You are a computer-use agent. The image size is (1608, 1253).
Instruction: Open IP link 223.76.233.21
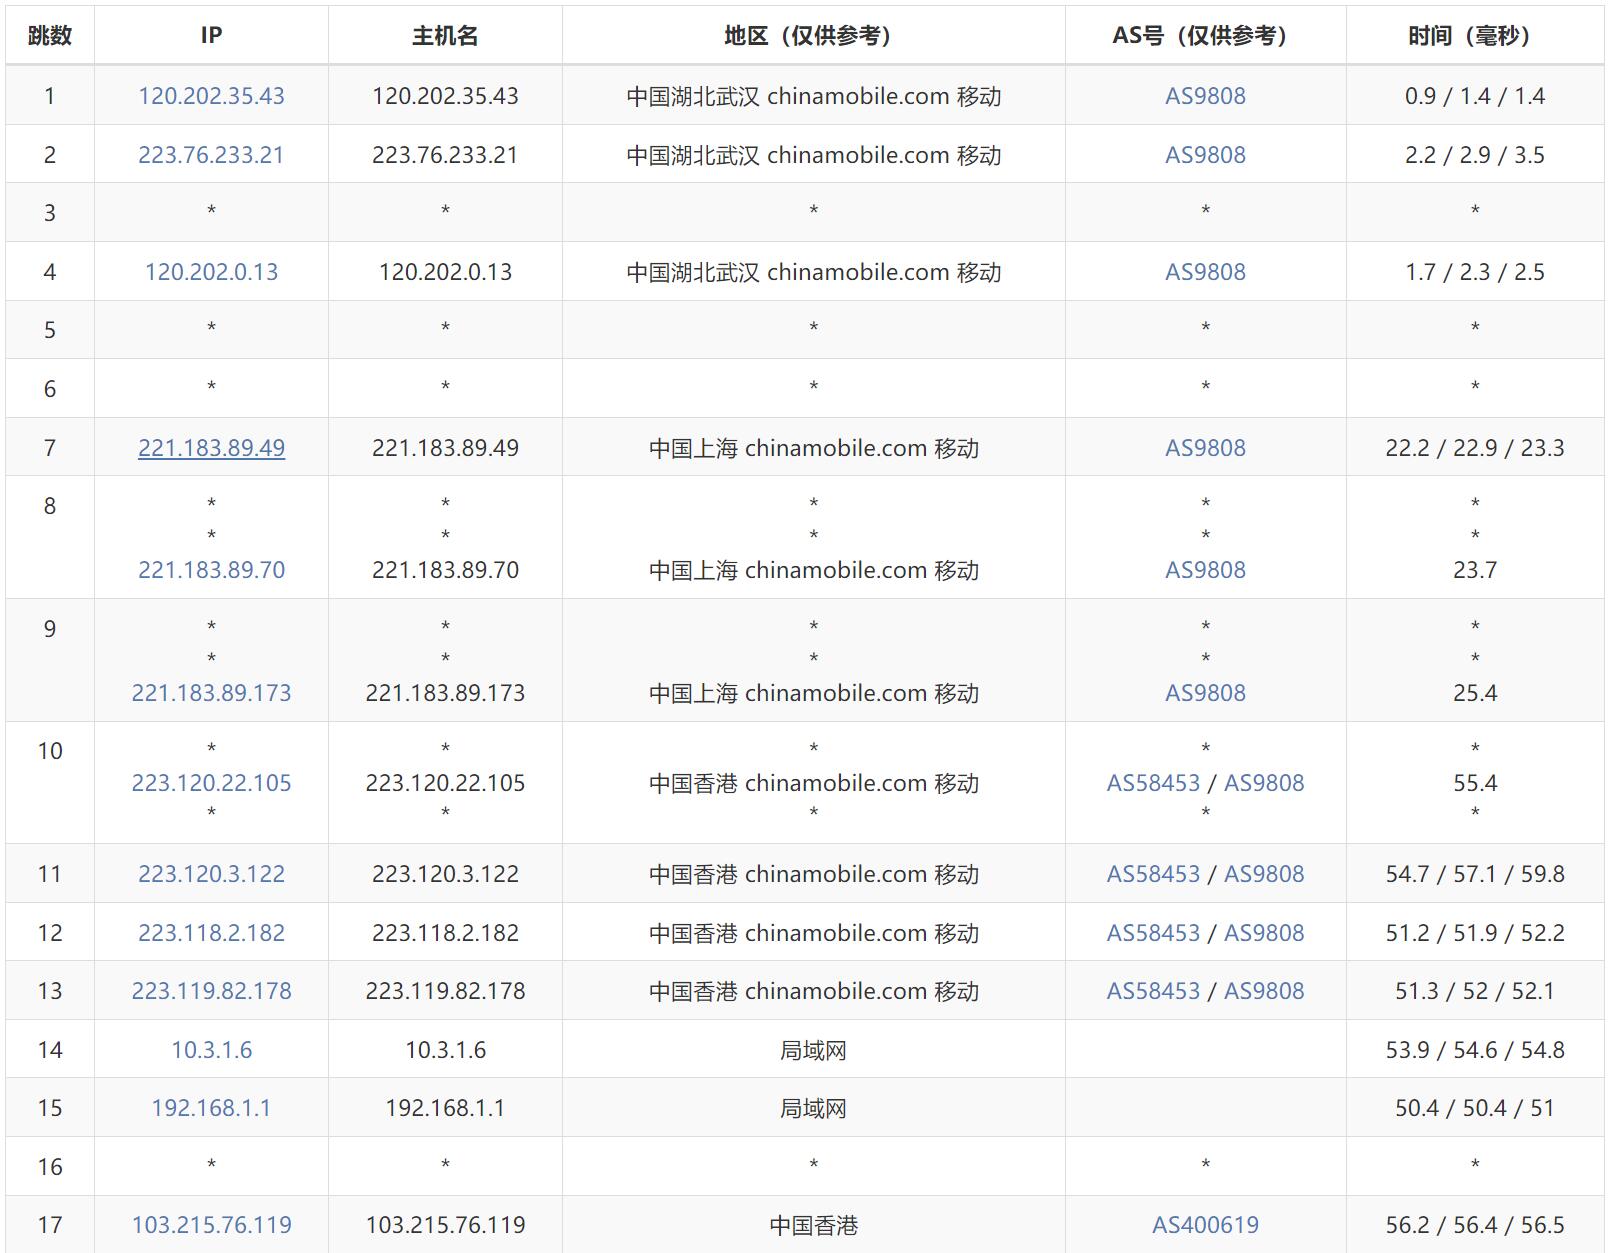point(211,155)
